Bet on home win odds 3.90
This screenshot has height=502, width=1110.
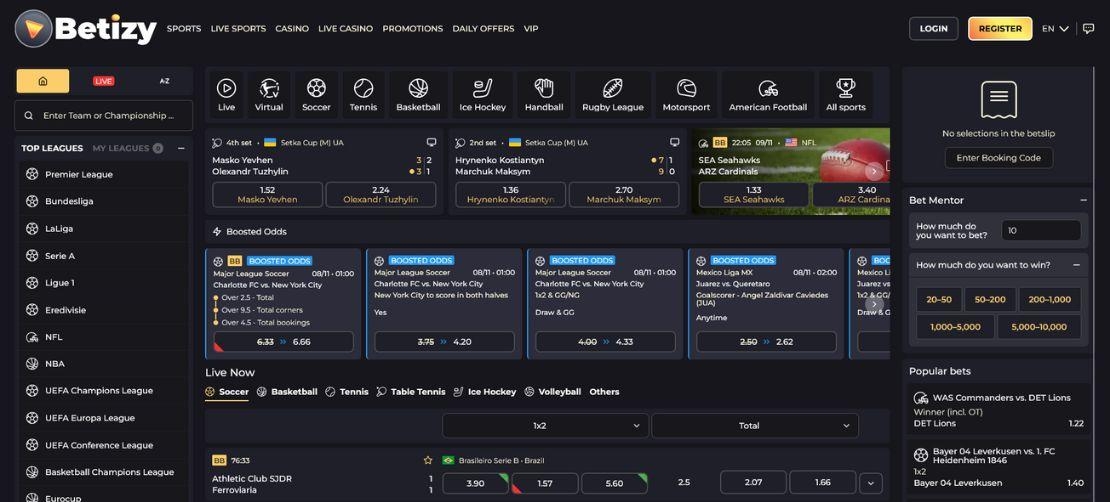coord(476,483)
